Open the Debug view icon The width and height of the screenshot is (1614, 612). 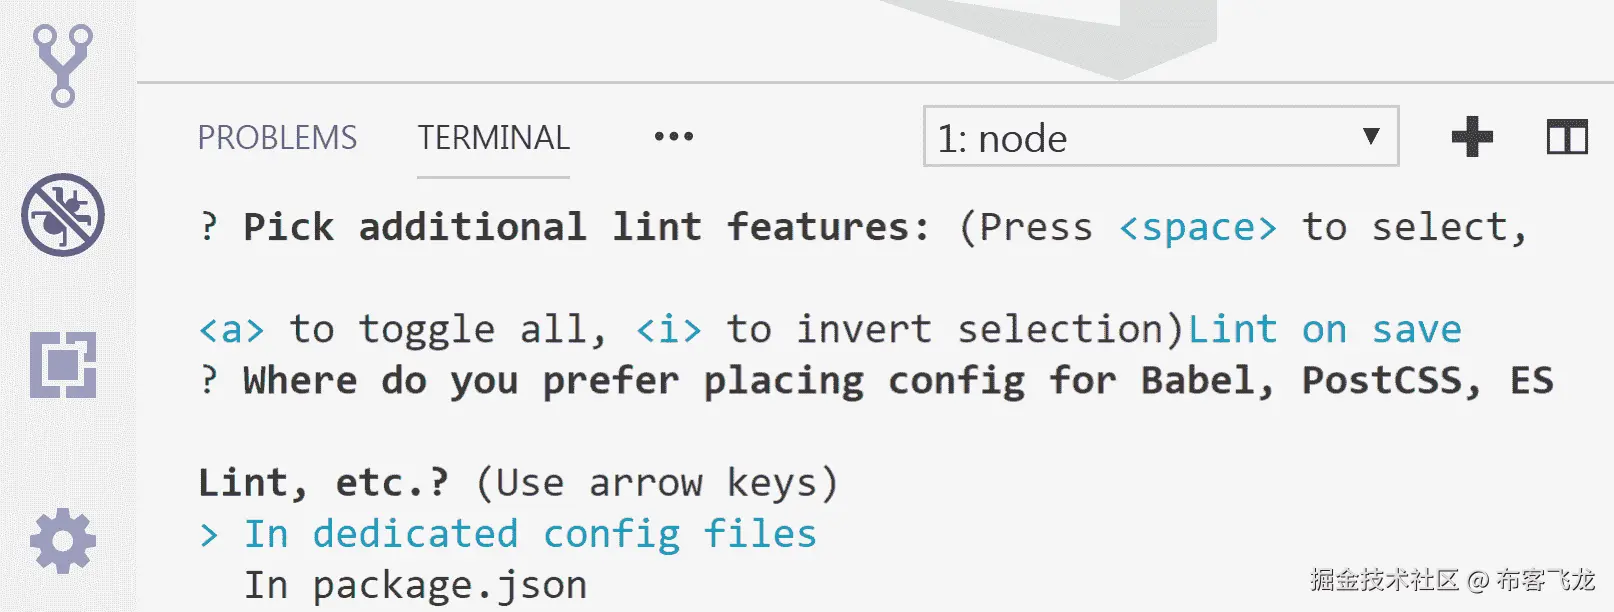(x=63, y=215)
